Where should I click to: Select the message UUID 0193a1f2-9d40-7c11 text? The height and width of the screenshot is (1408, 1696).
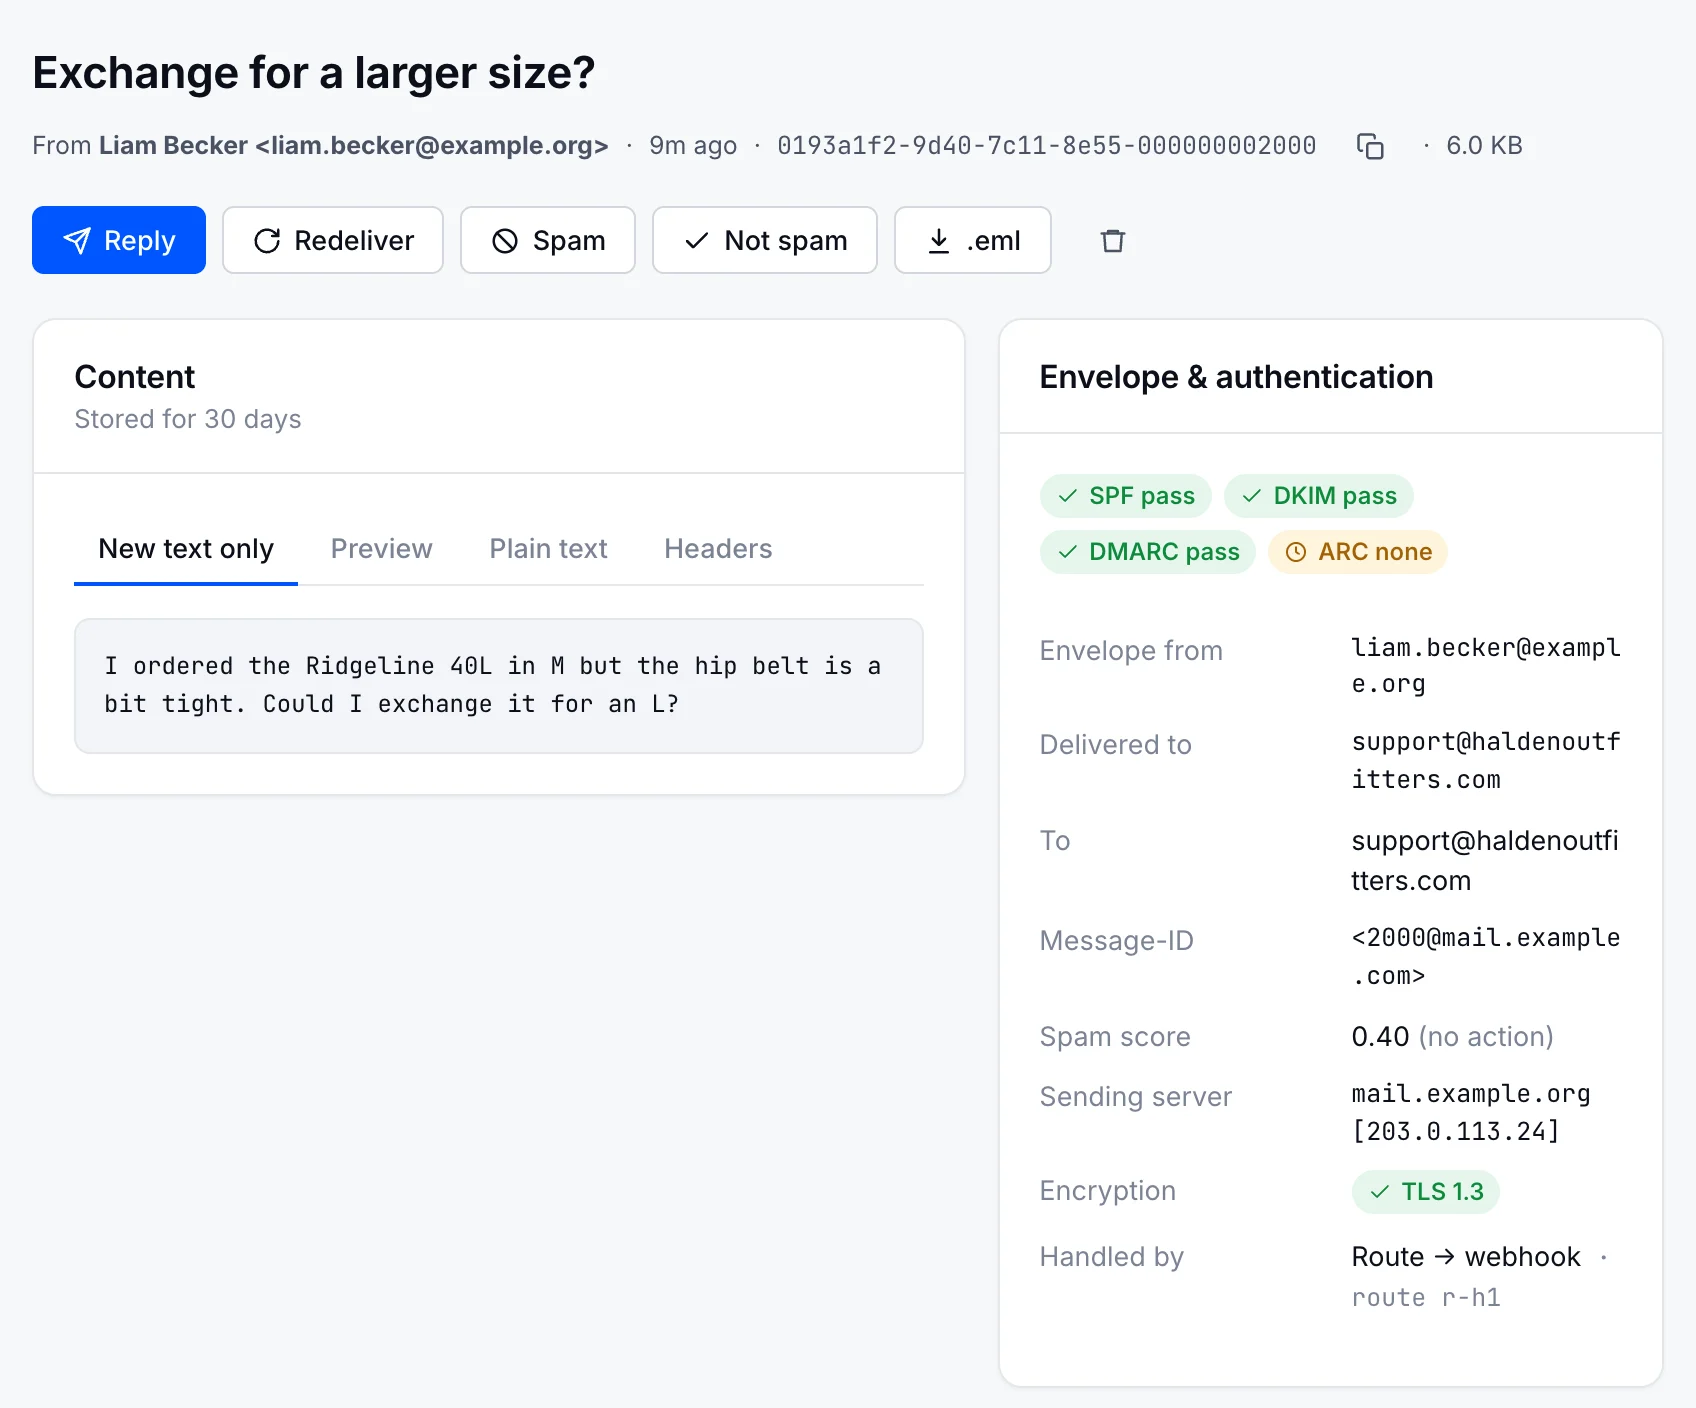(1046, 146)
